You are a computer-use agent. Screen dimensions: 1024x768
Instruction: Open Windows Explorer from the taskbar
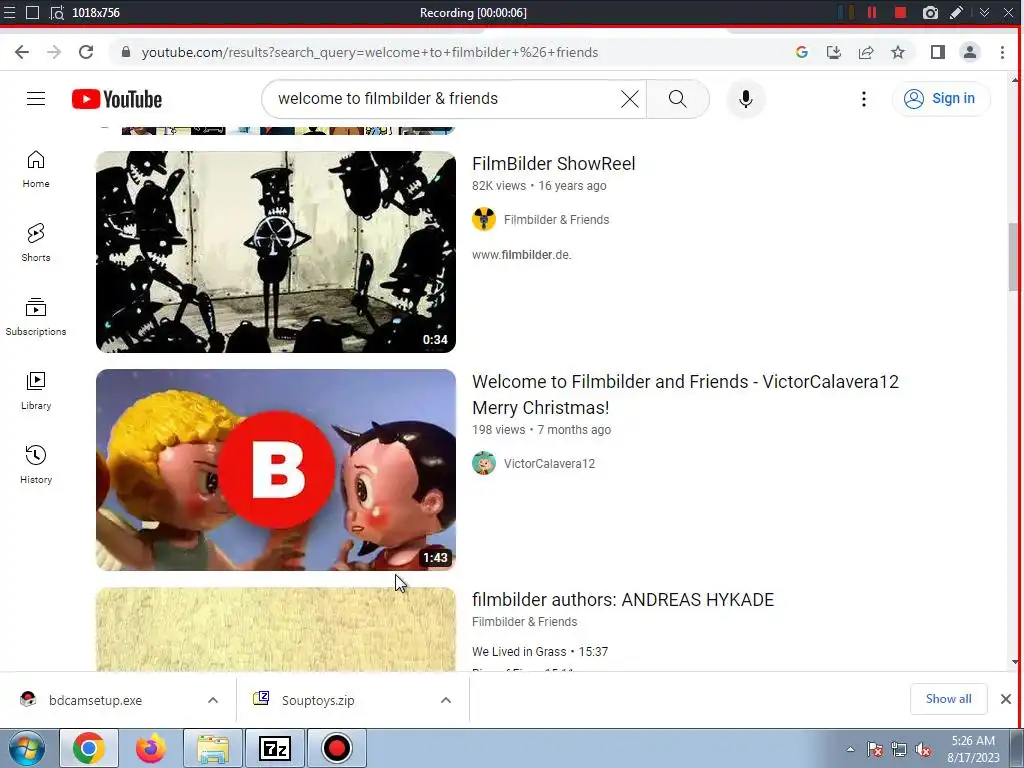pyautogui.click(x=213, y=748)
